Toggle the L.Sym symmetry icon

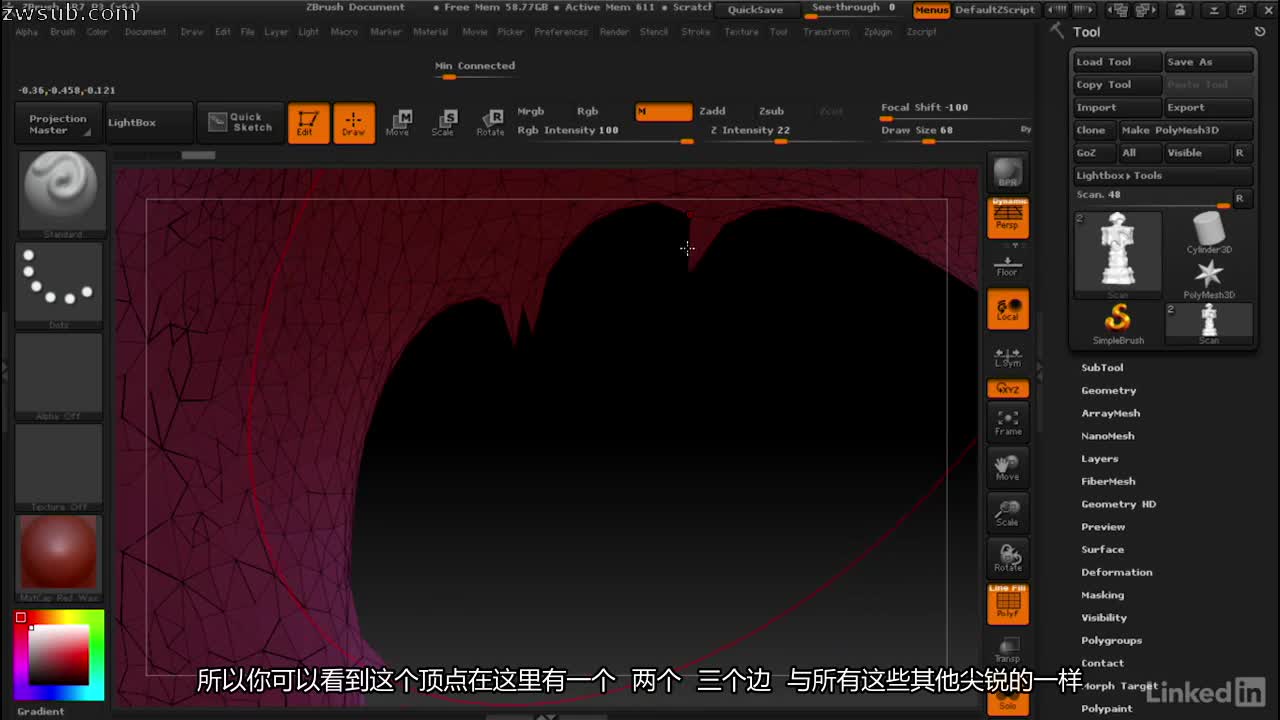coord(1007,356)
